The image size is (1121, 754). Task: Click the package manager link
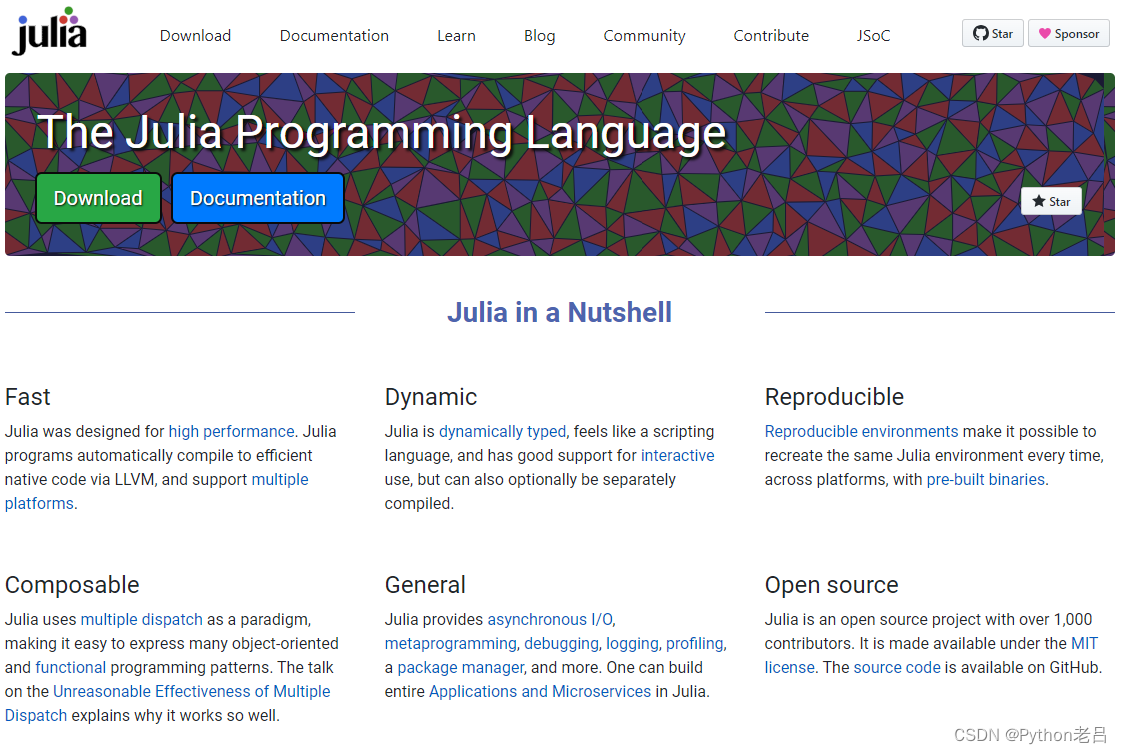(x=461, y=667)
